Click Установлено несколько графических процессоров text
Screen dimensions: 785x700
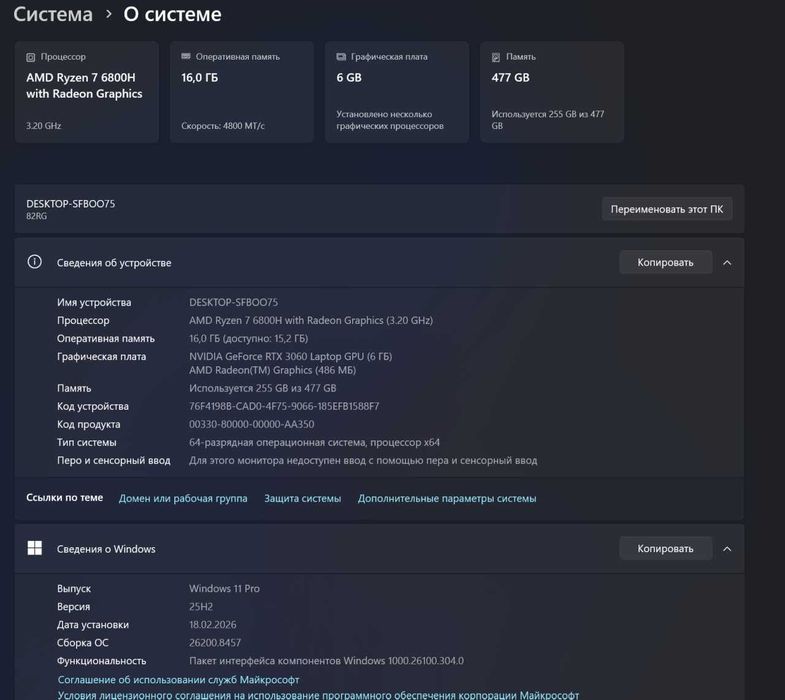coord(390,120)
